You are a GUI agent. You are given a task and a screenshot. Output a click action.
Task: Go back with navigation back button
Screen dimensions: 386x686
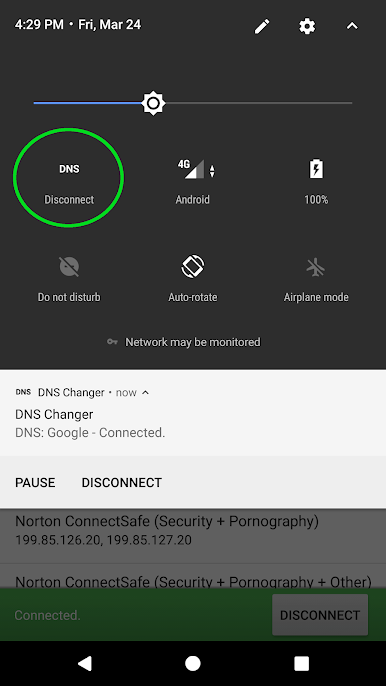84,663
